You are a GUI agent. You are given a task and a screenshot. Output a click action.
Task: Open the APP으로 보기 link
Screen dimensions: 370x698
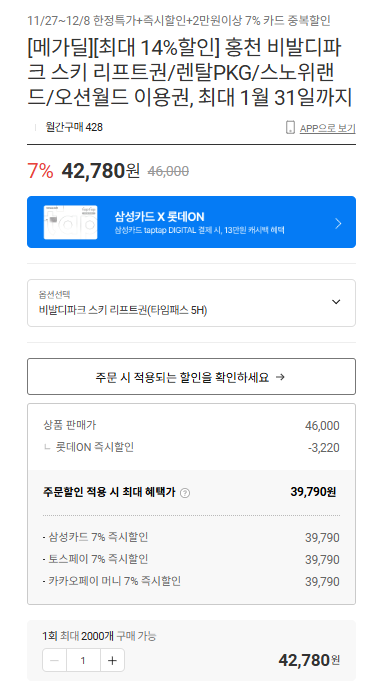pos(327,128)
